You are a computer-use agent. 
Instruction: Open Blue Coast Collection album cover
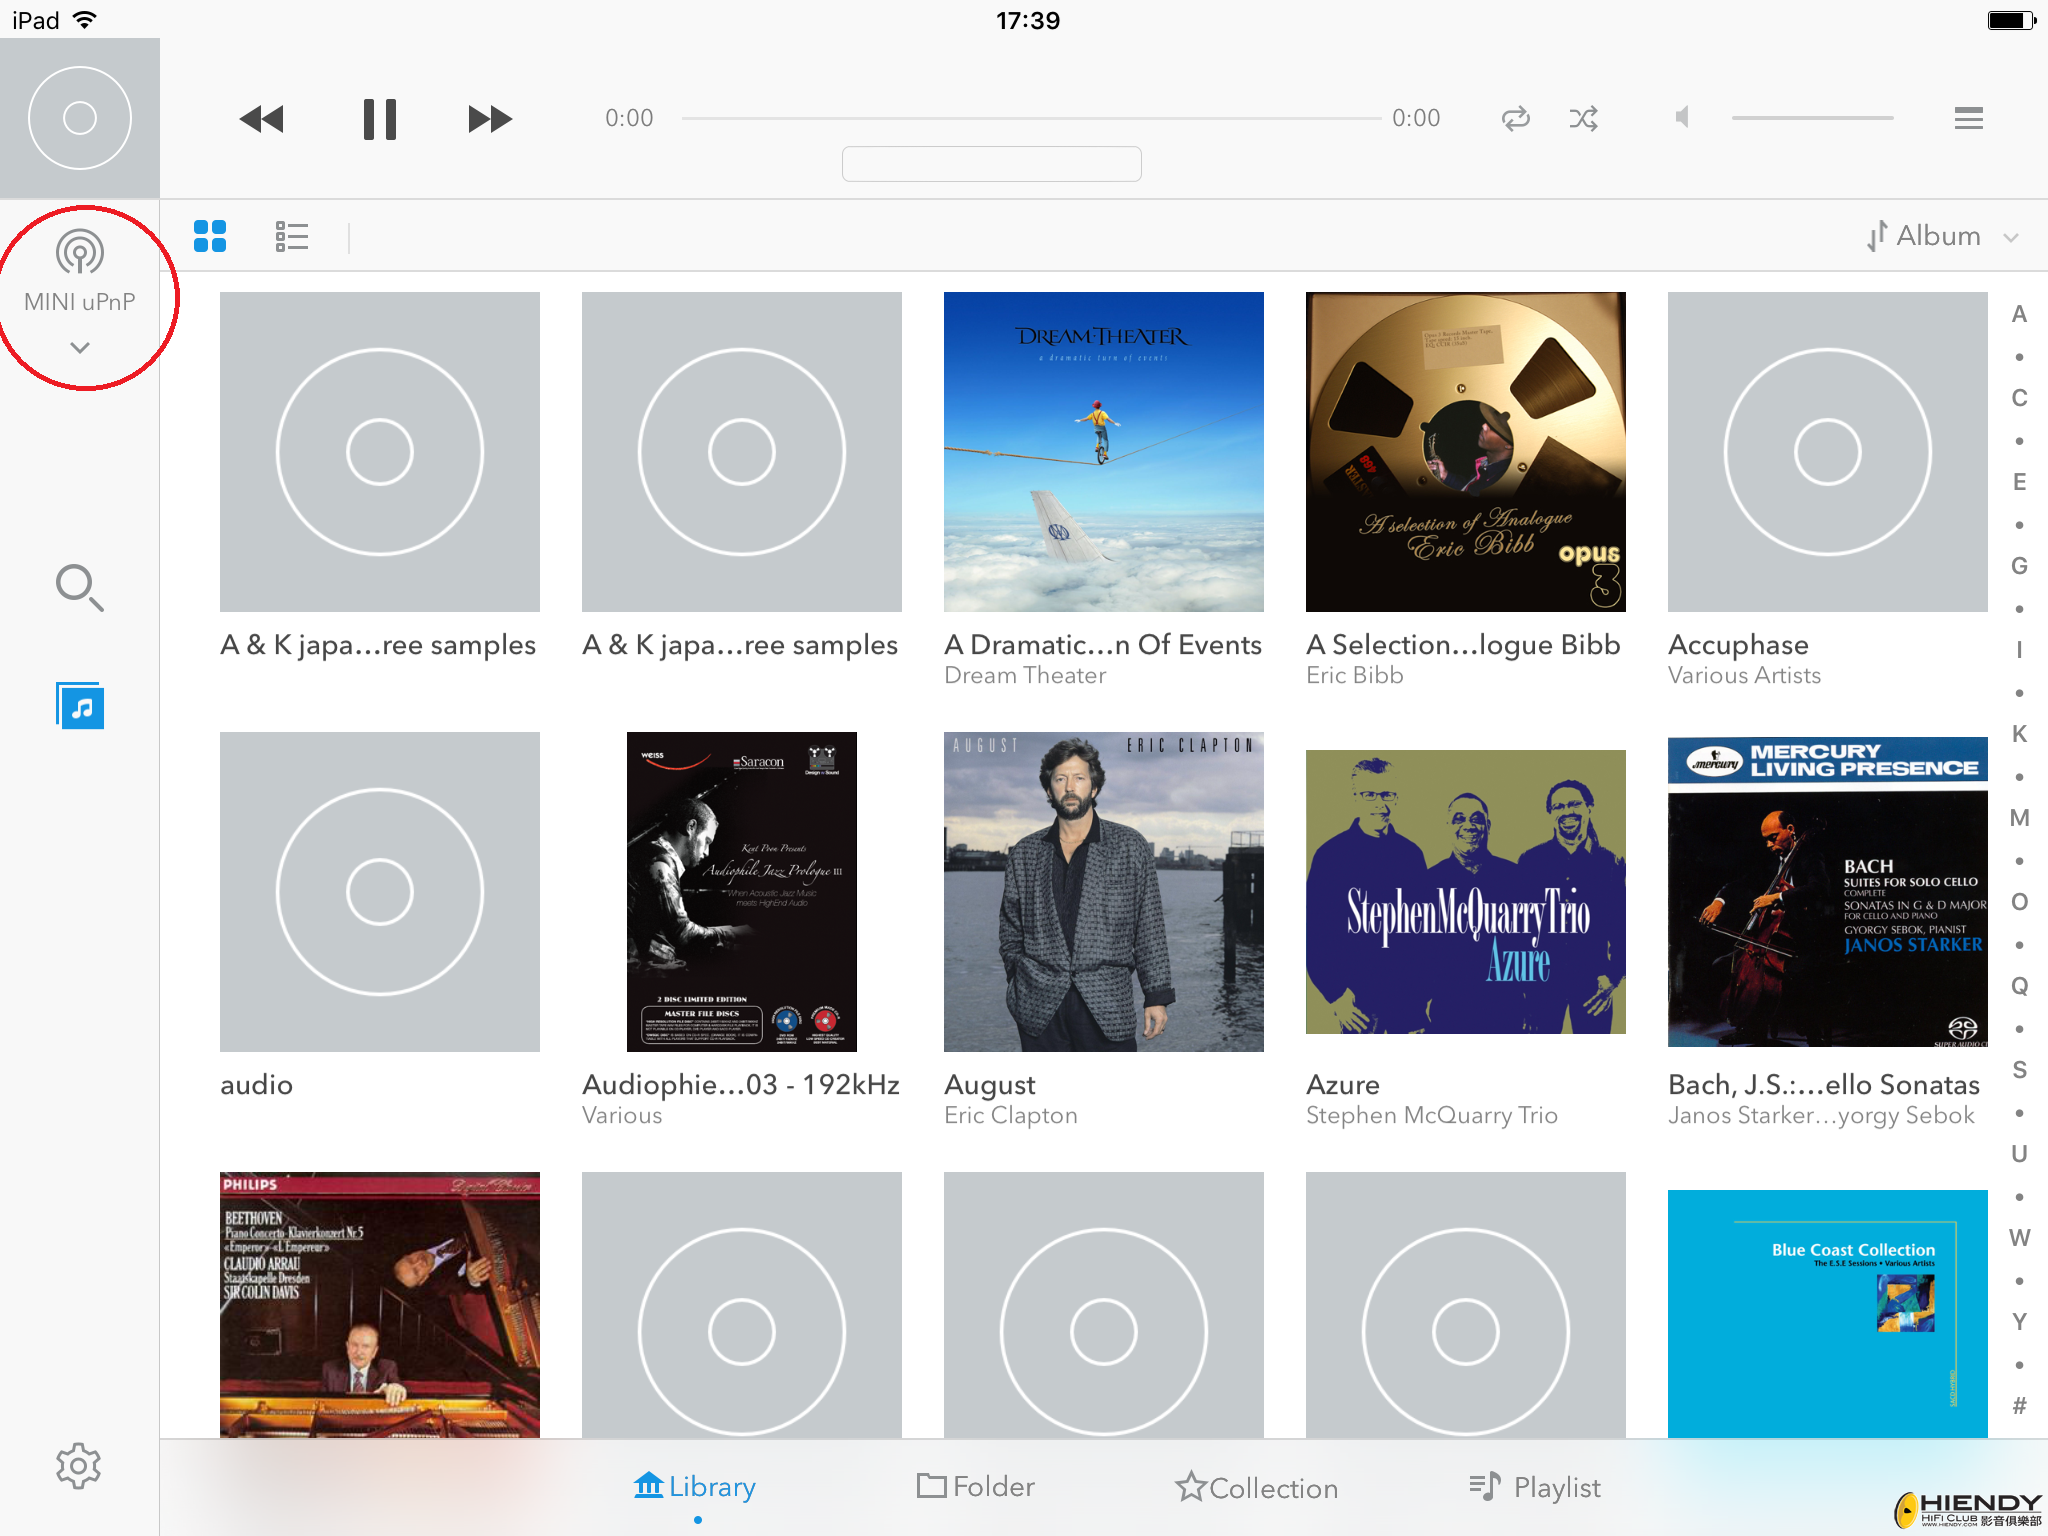(1828, 1314)
